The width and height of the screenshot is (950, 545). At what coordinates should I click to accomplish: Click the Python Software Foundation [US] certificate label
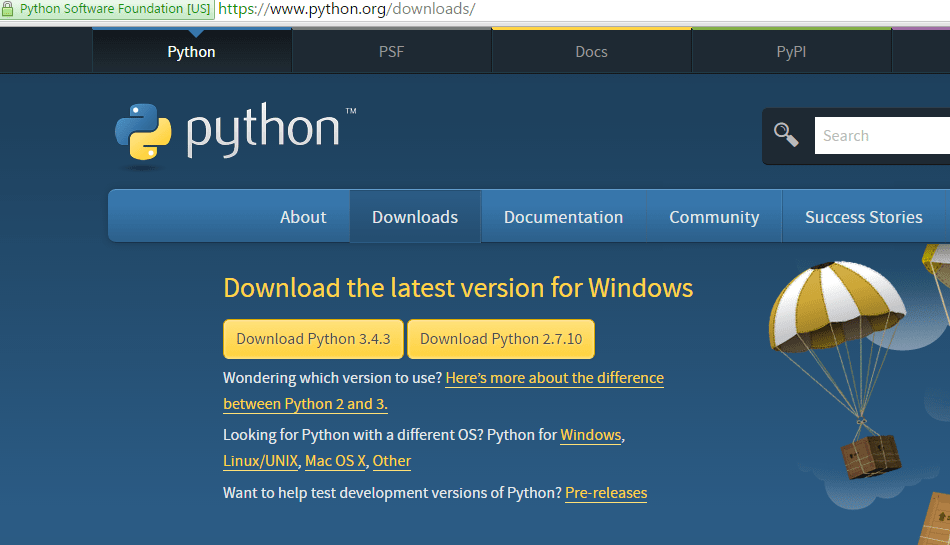coord(115,9)
